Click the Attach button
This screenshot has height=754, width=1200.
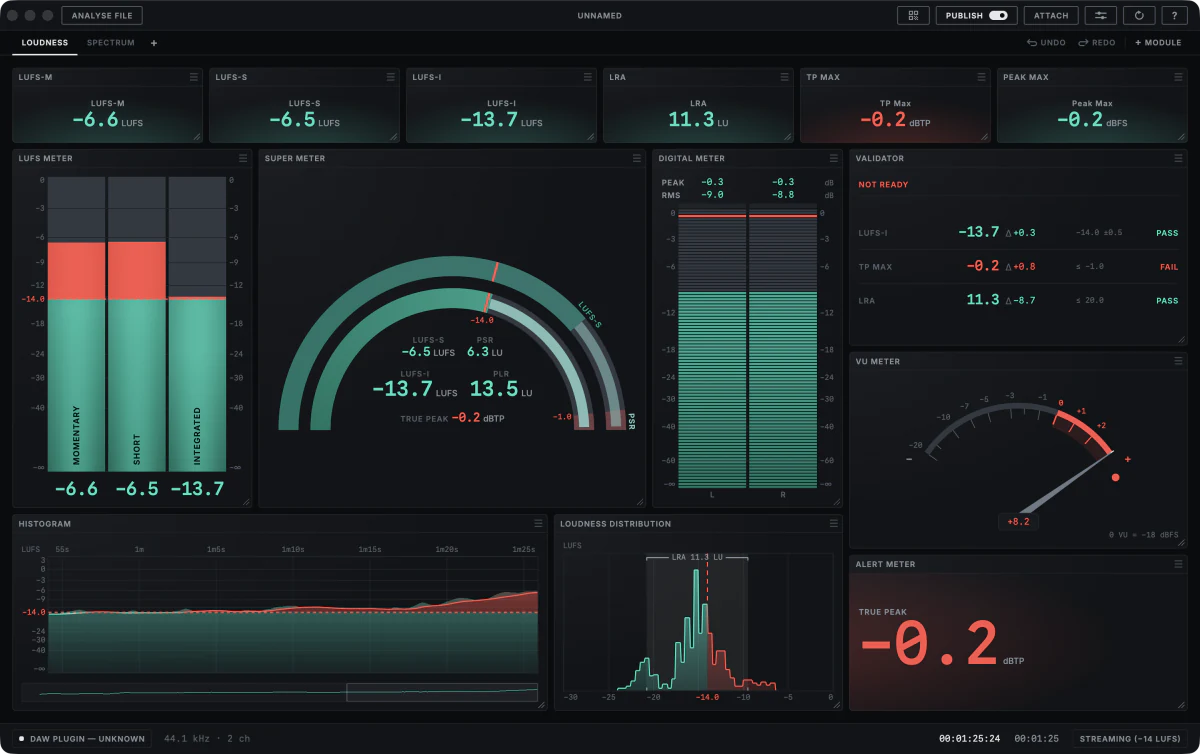click(1051, 15)
